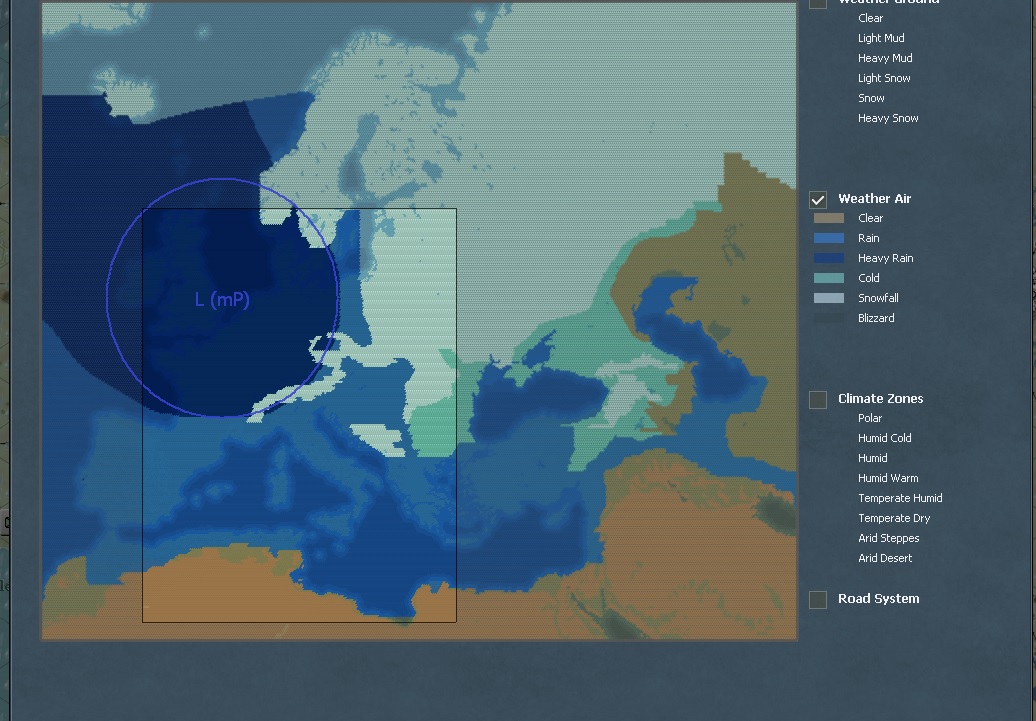Click the L (mP) low pressure label on map
Viewport: 1036px width, 721px height.
(223, 299)
